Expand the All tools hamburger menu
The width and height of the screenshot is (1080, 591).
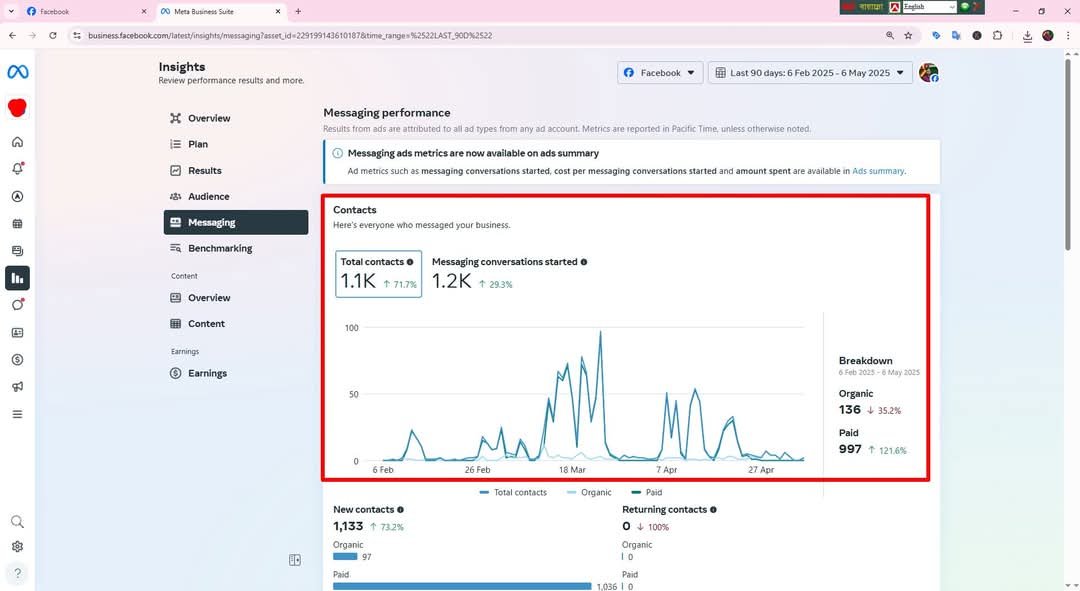17,414
